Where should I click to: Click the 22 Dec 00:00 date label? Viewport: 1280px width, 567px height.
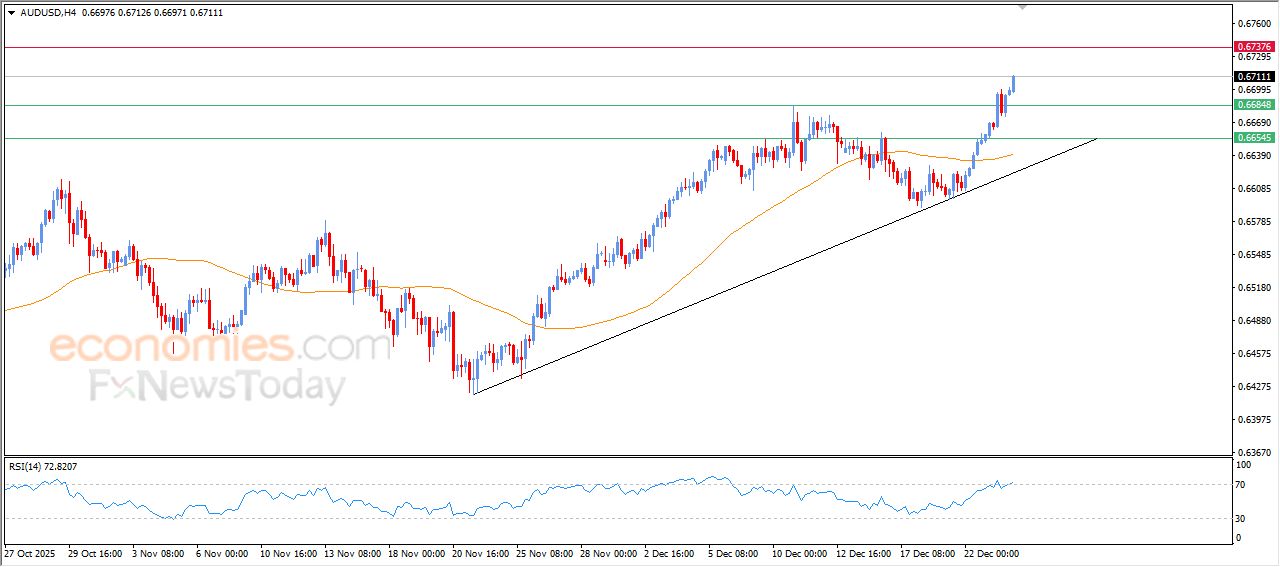click(991, 553)
